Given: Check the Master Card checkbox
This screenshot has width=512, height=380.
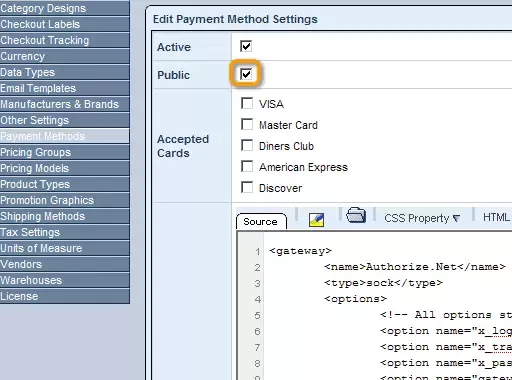Looking at the screenshot, I should click(x=247, y=124).
